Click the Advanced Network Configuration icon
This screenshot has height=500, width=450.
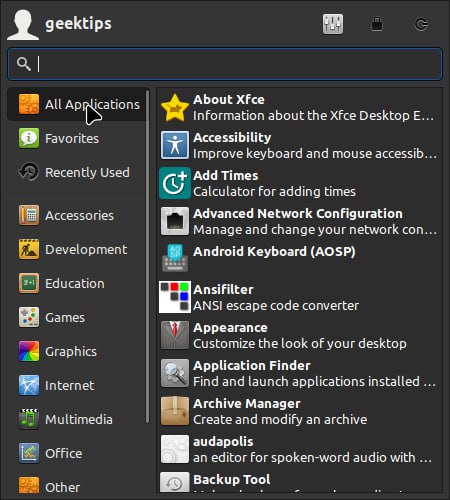[x=175, y=221]
